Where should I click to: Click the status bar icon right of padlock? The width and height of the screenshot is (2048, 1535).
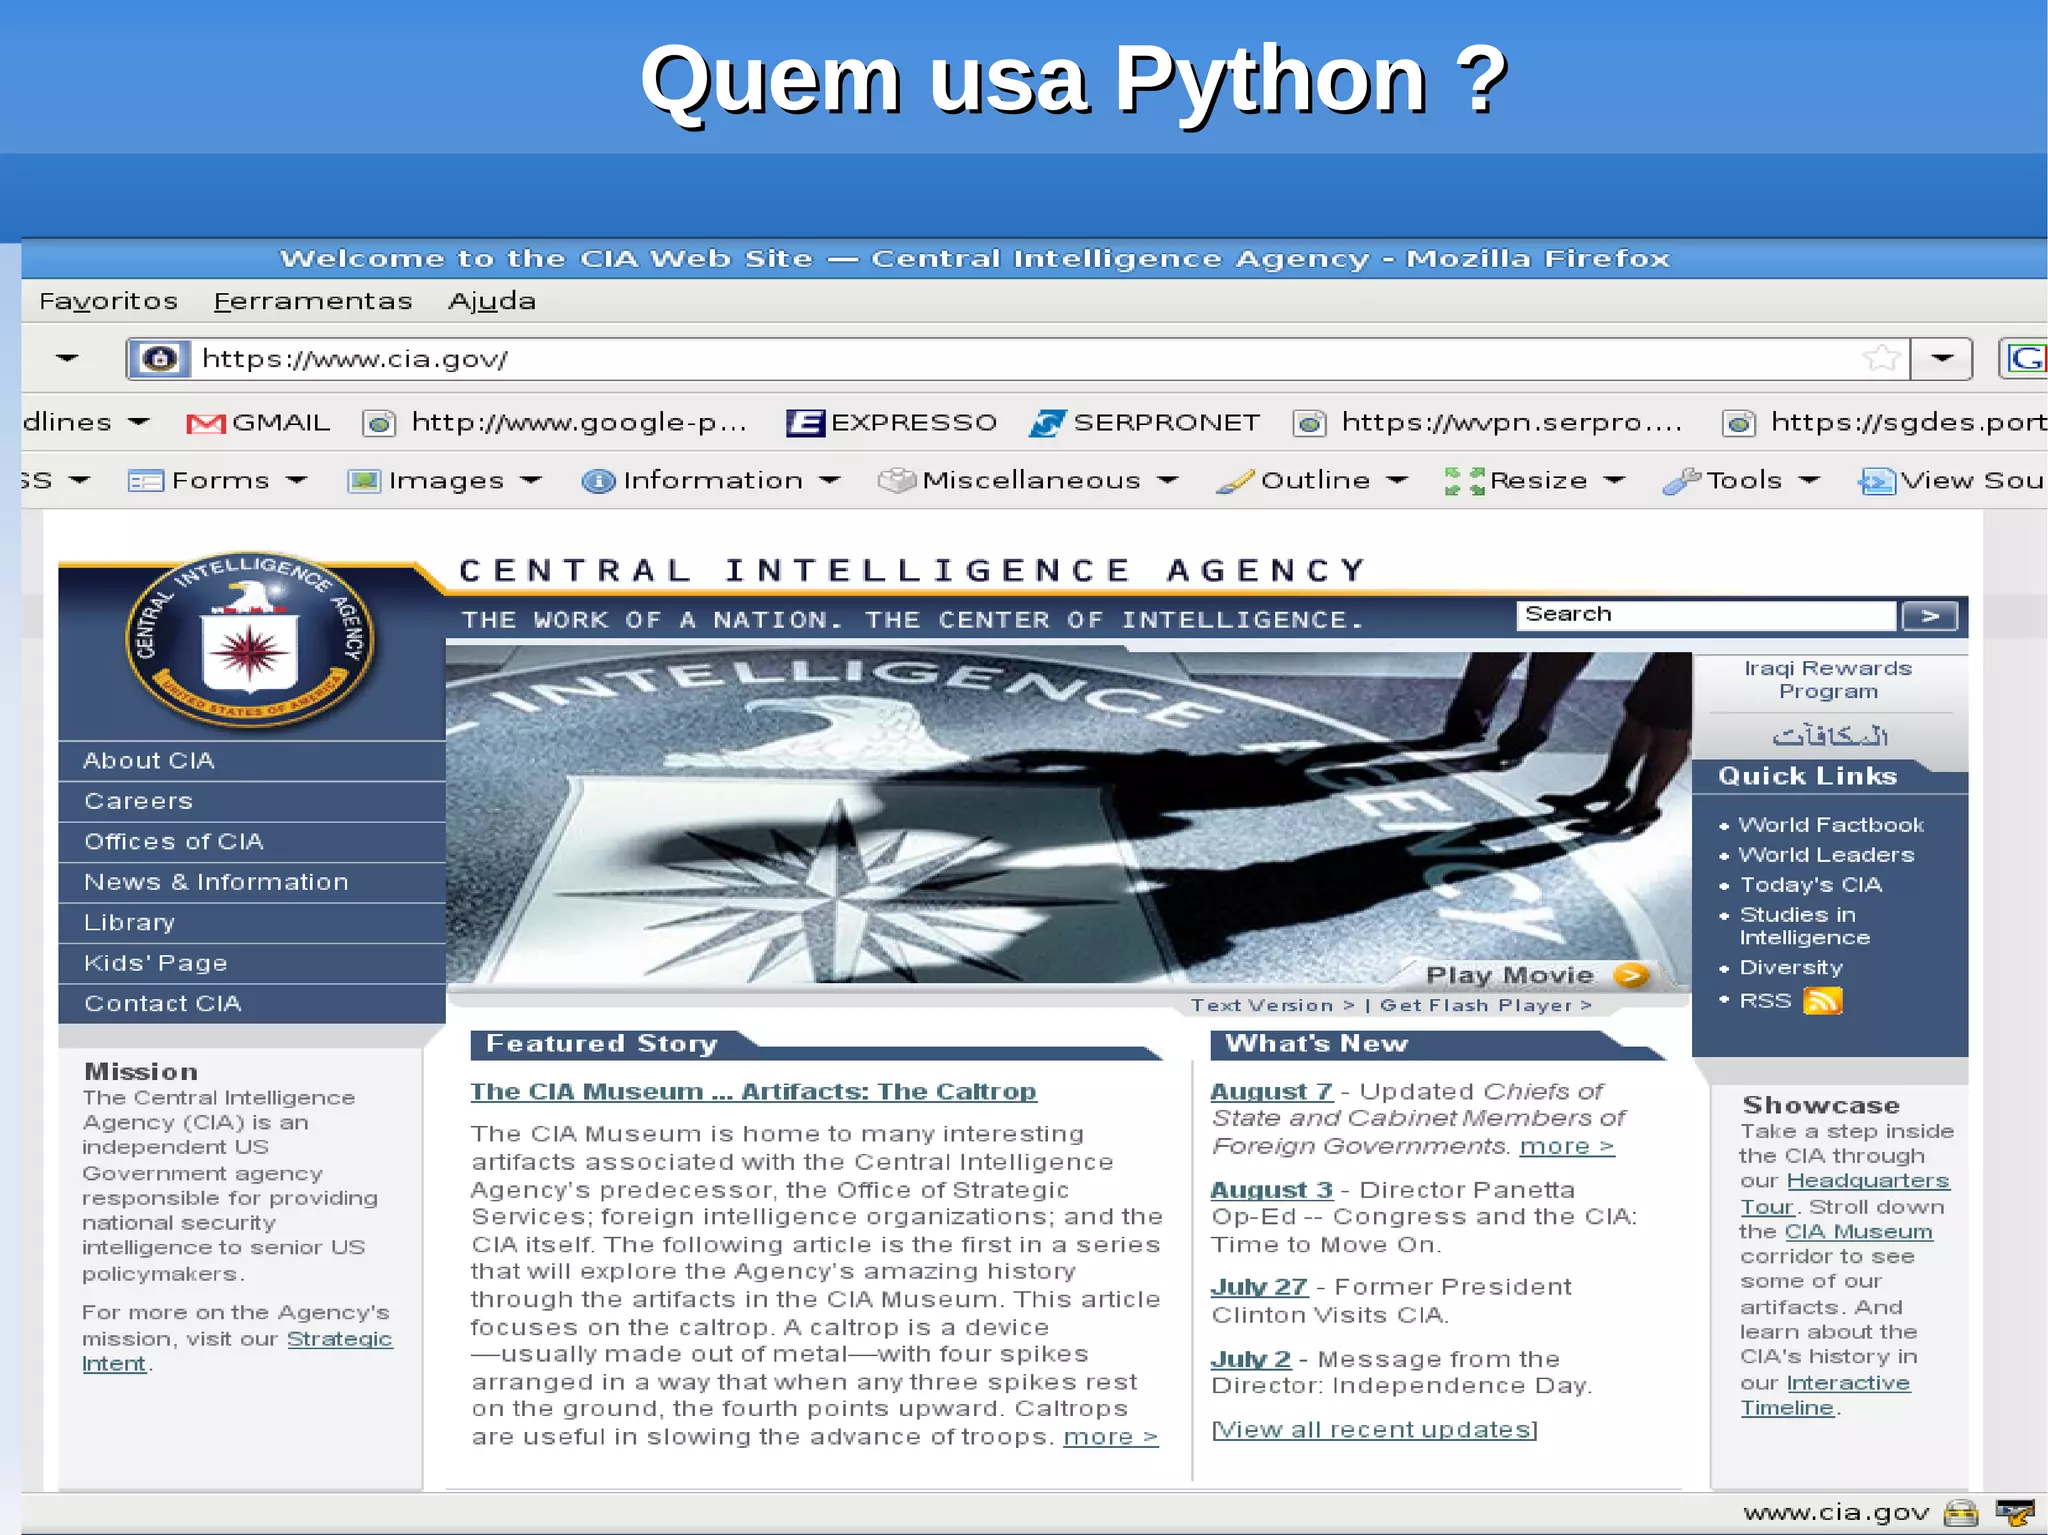(2015, 1514)
